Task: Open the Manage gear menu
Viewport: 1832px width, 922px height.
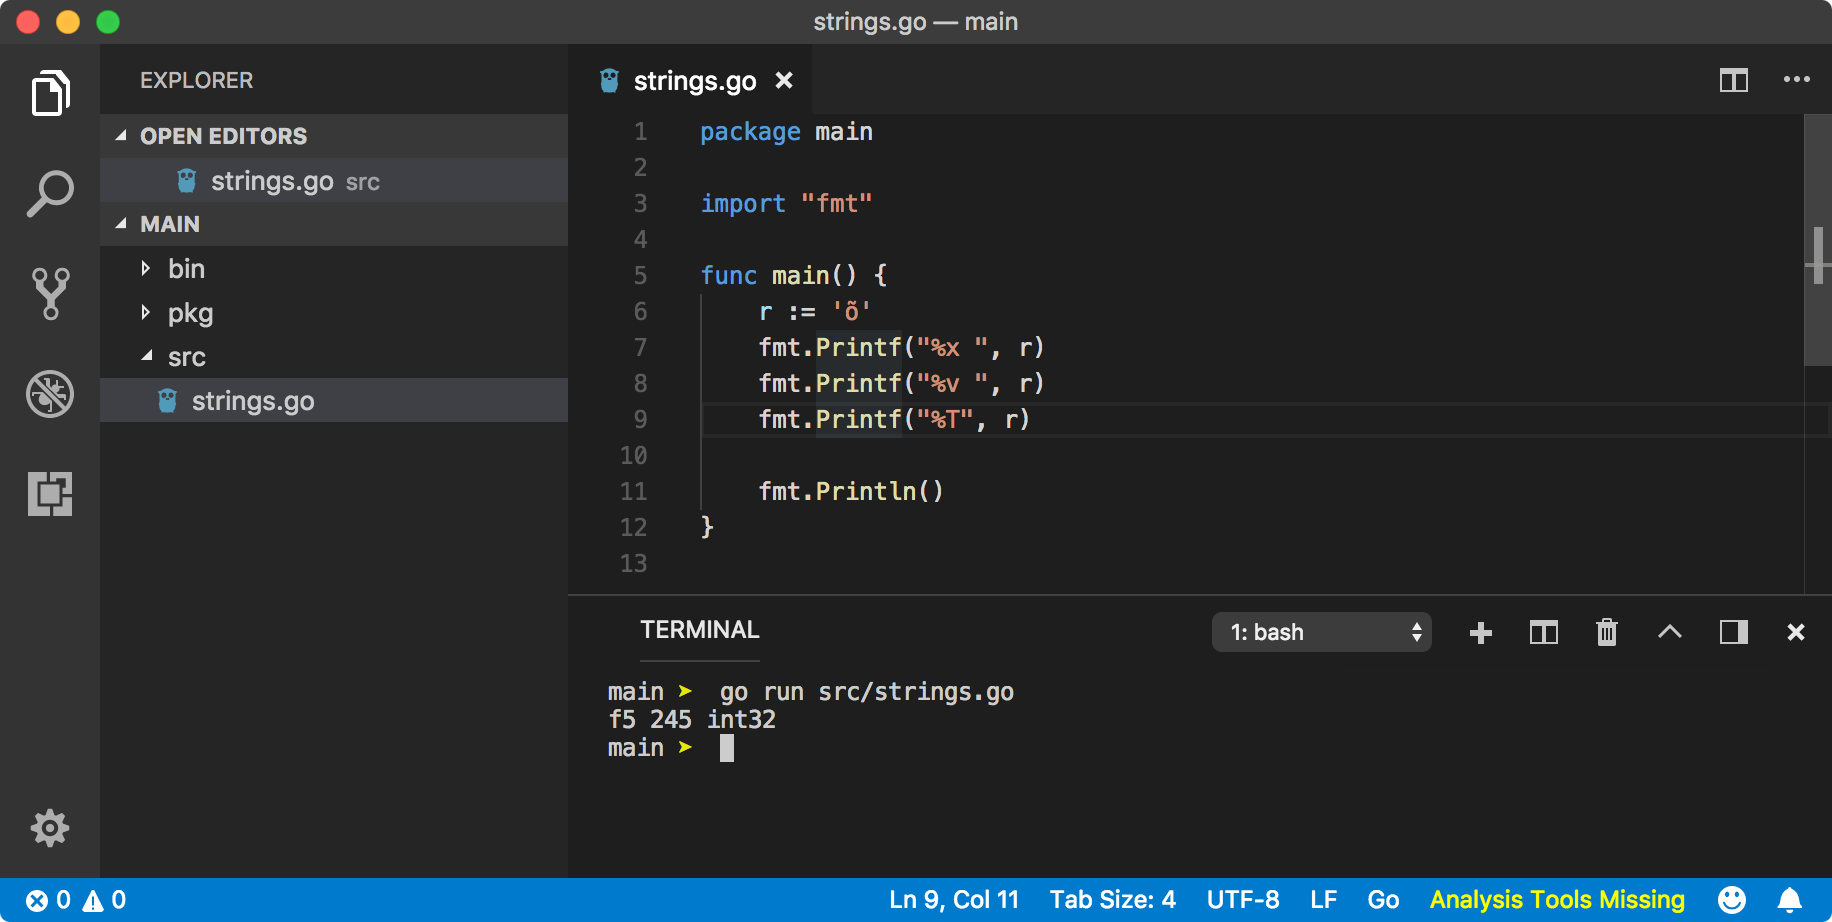Action: coord(50,827)
